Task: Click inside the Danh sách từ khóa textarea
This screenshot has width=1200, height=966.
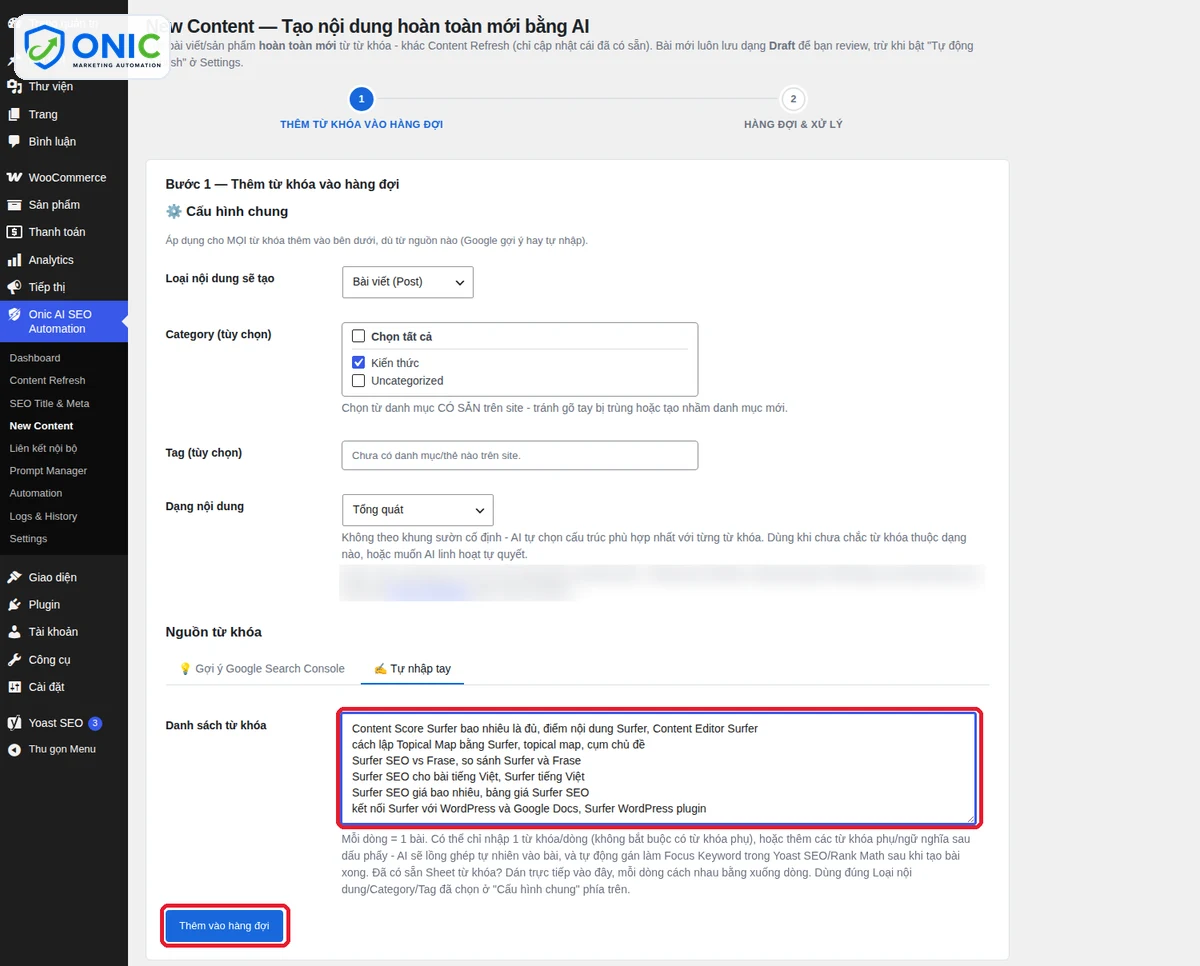Action: [x=658, y=768]
